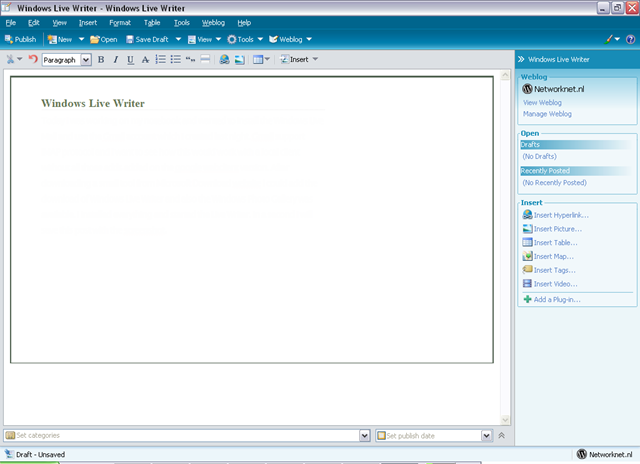Screen dimensions: 640x464
Task: Click the Drafts header in Open panel
Action: click(576, 144)
